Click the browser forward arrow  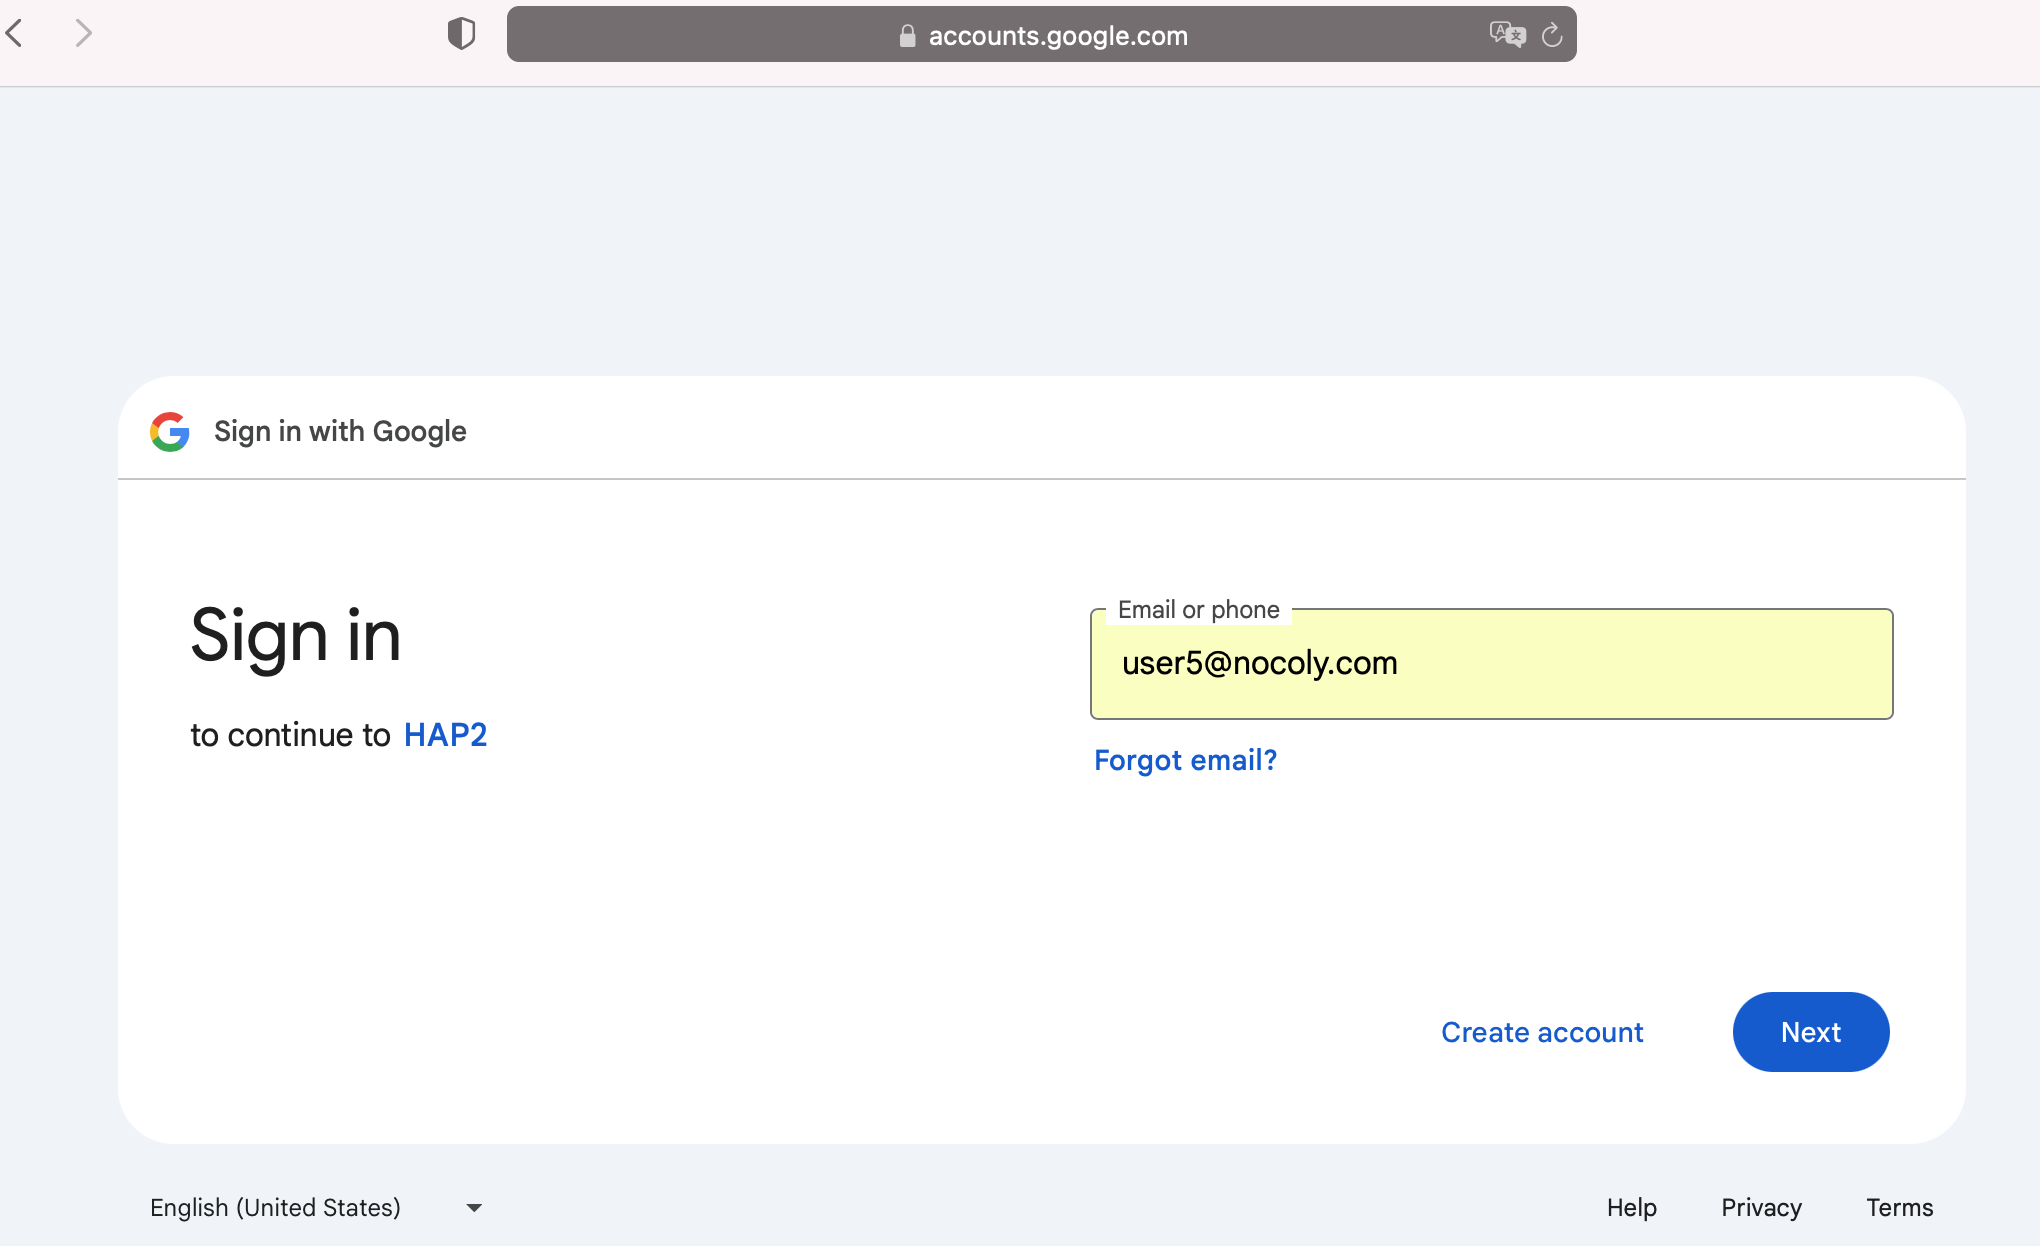pos(84,34)
